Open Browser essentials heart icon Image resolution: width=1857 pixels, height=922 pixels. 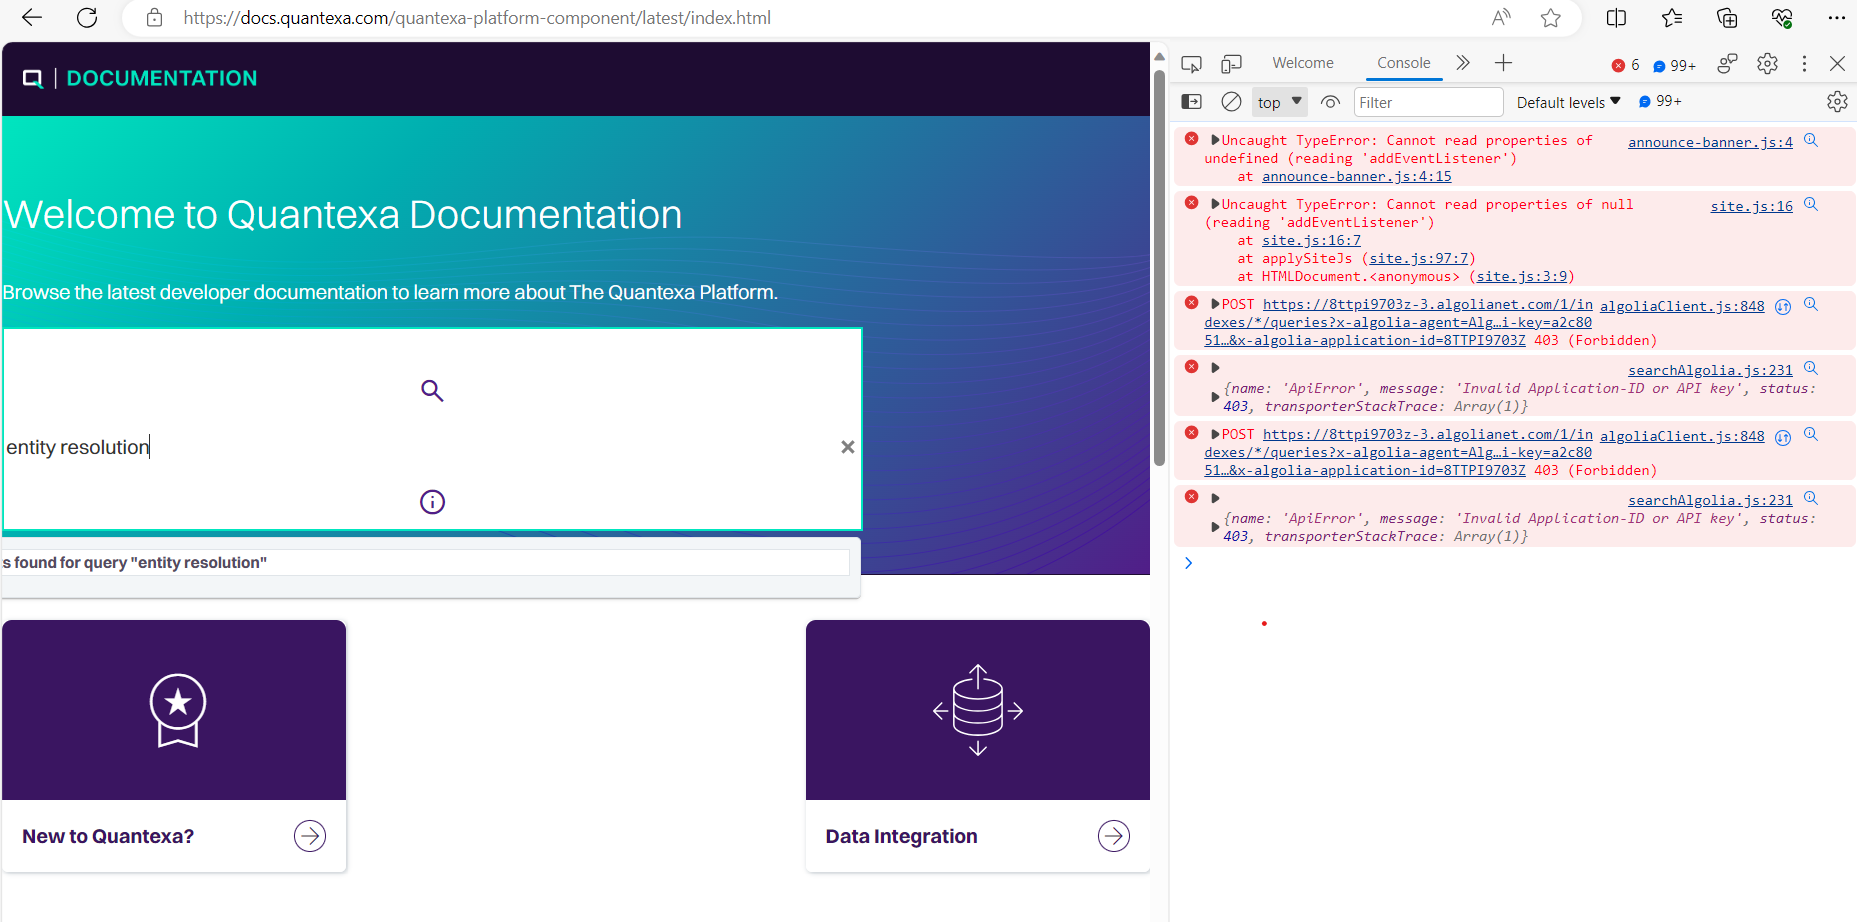pos(1782,18)
